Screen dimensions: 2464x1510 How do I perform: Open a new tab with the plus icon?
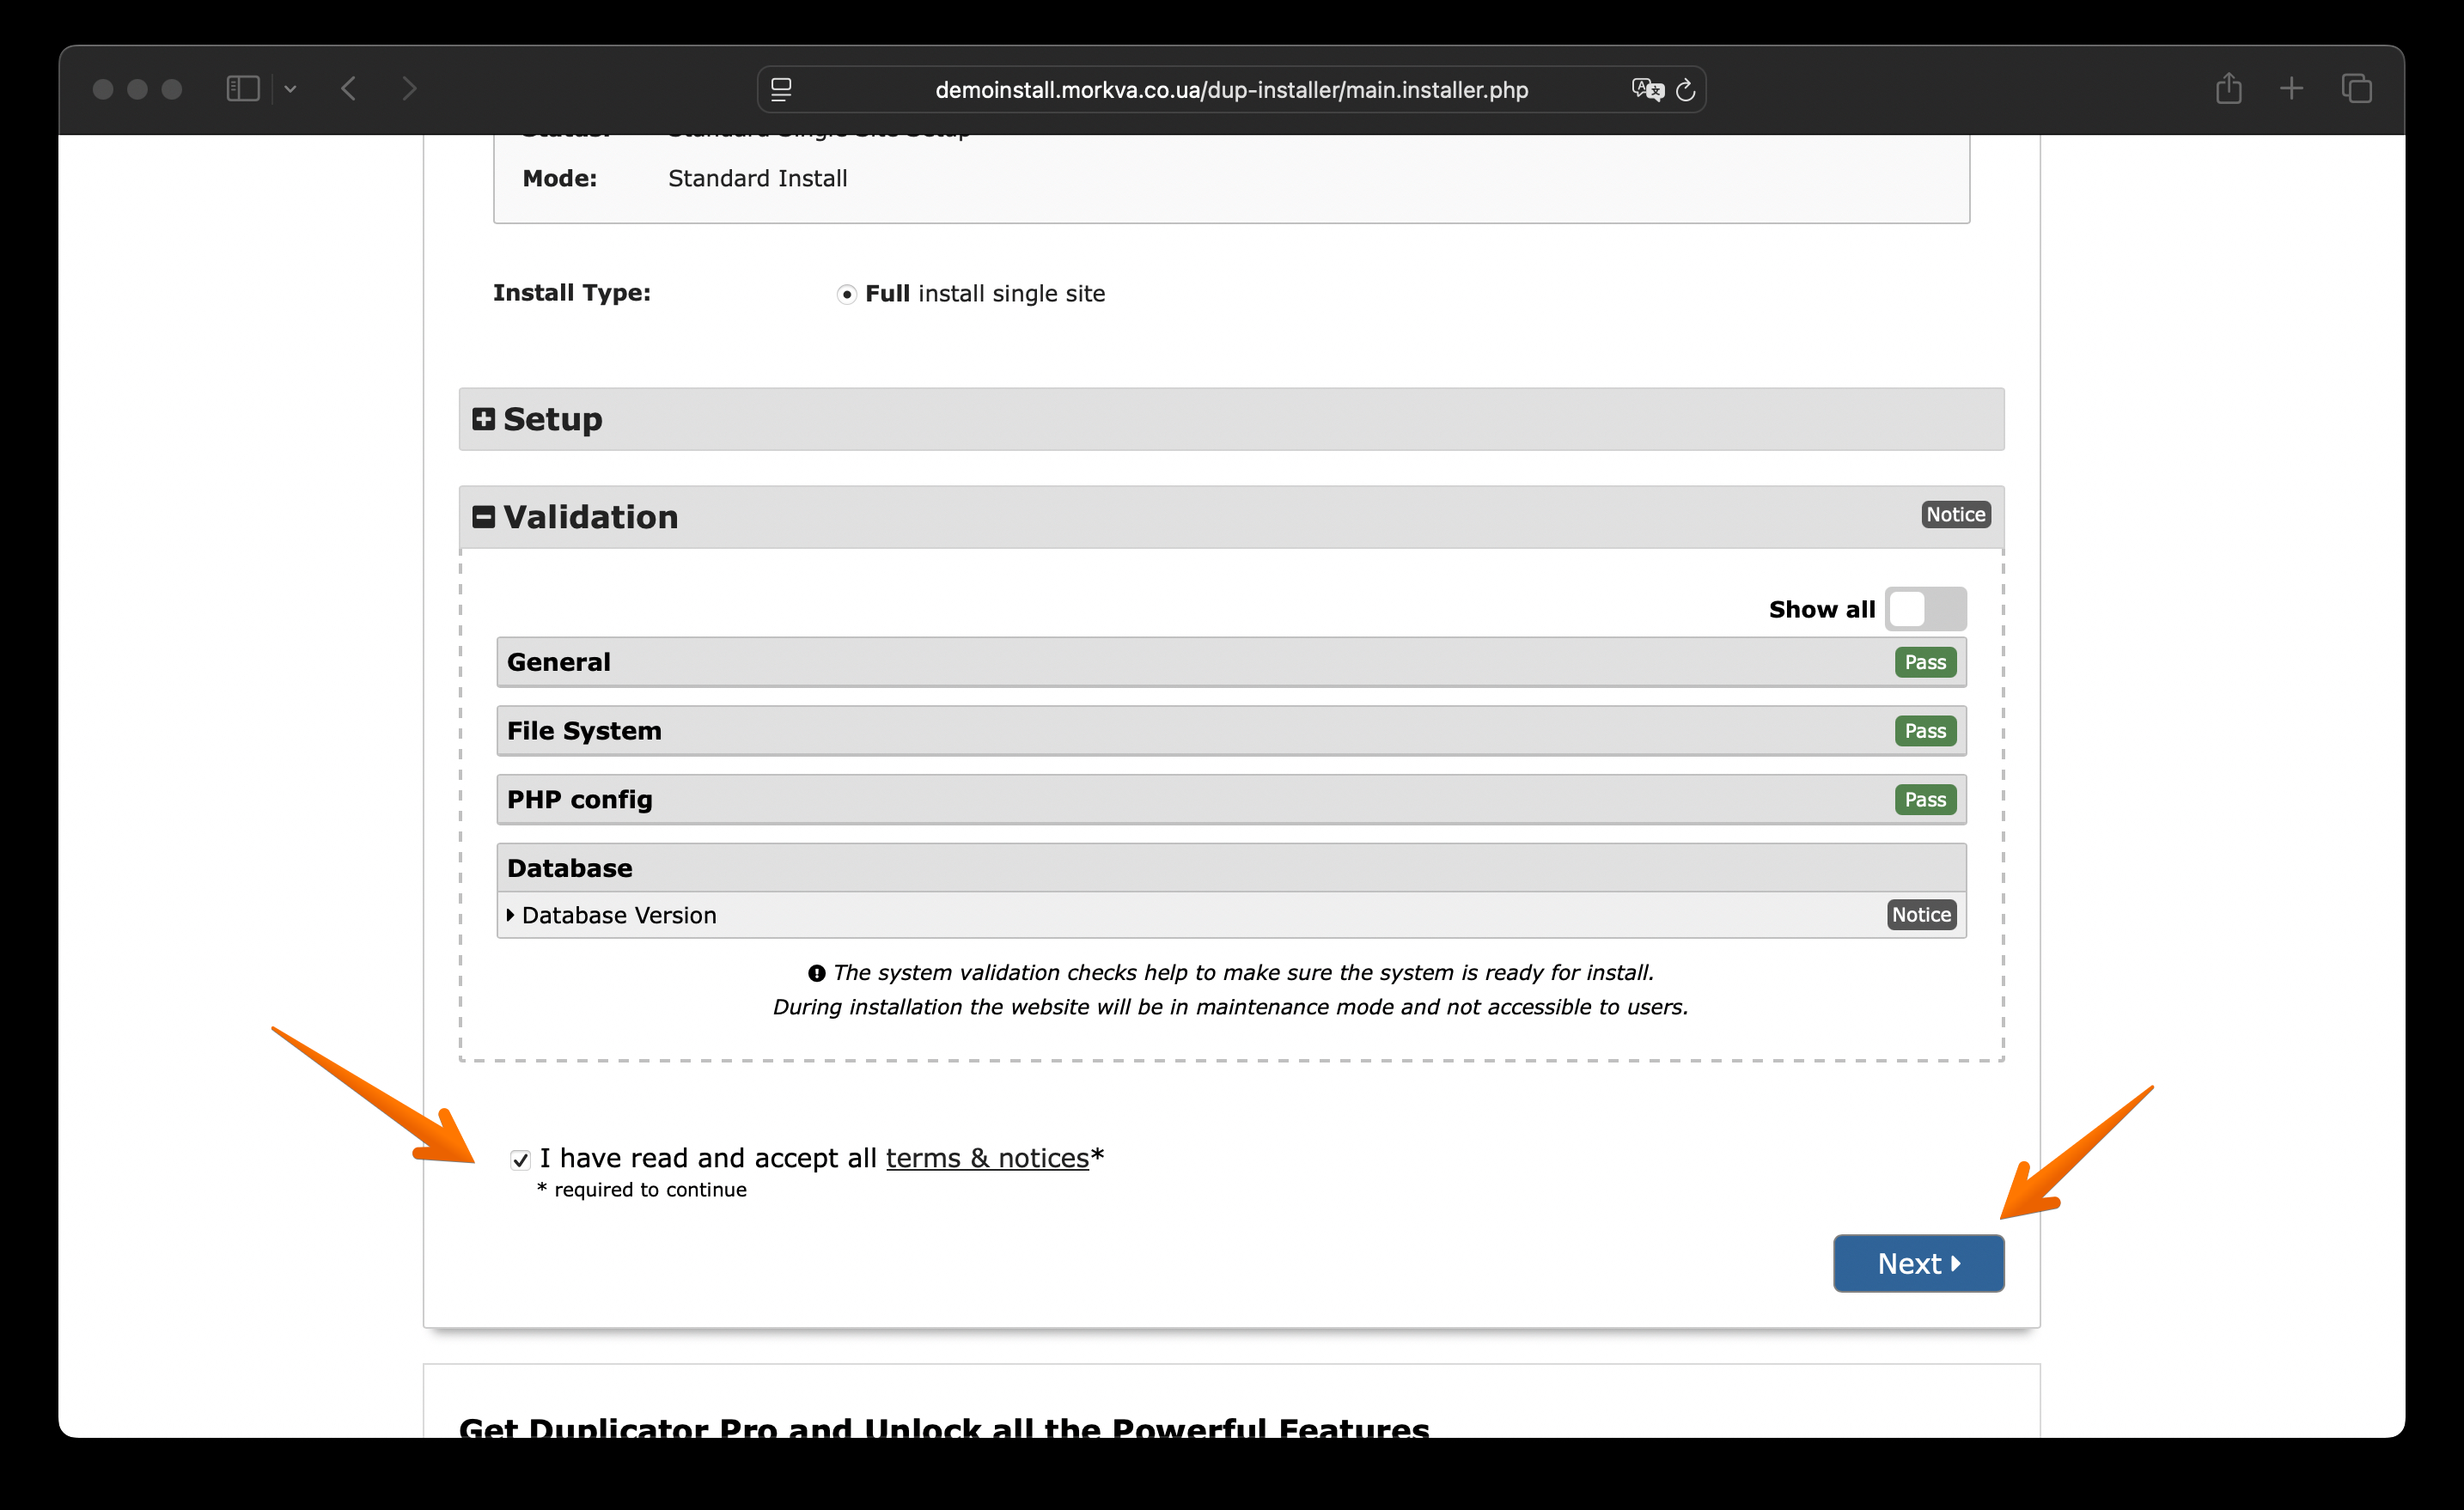tap(2291, 89)
